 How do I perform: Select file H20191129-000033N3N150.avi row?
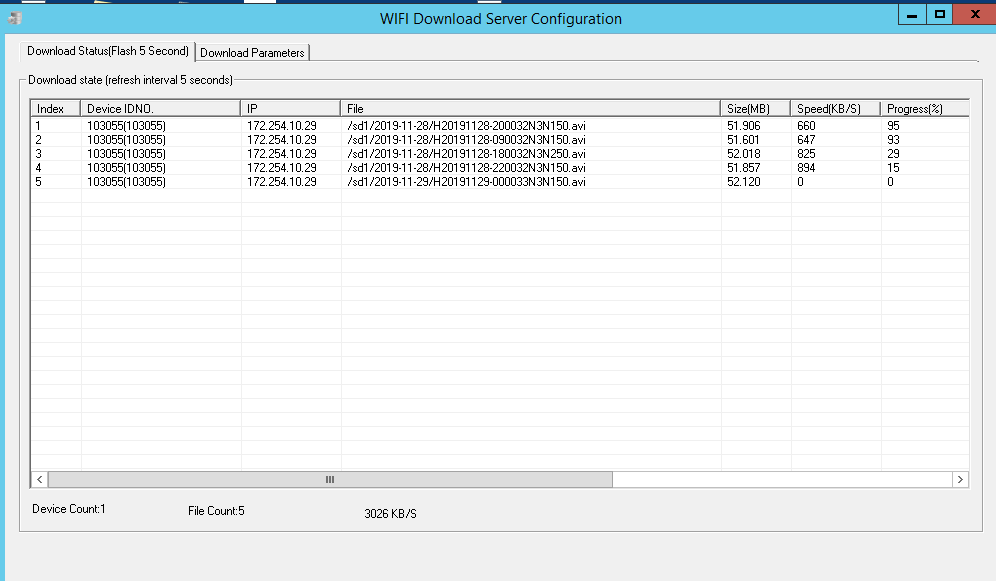500,182
